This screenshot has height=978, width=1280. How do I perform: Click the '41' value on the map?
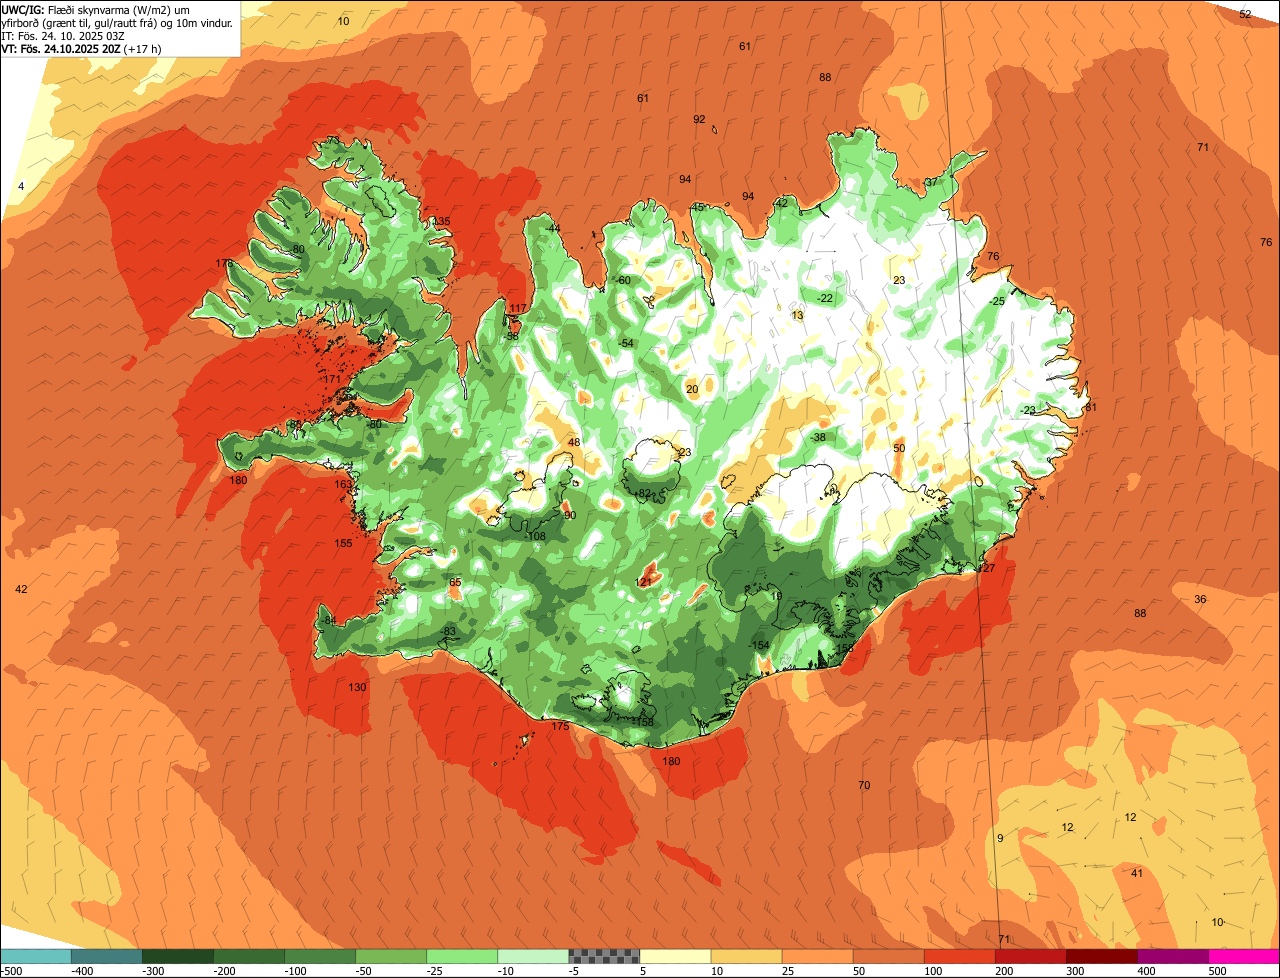tap(1137, 873)
